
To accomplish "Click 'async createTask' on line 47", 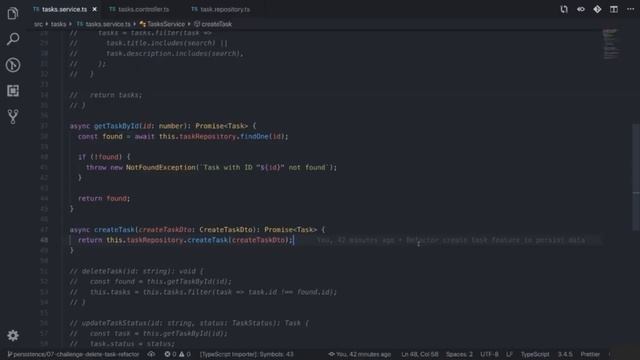I will click(102, 230).
